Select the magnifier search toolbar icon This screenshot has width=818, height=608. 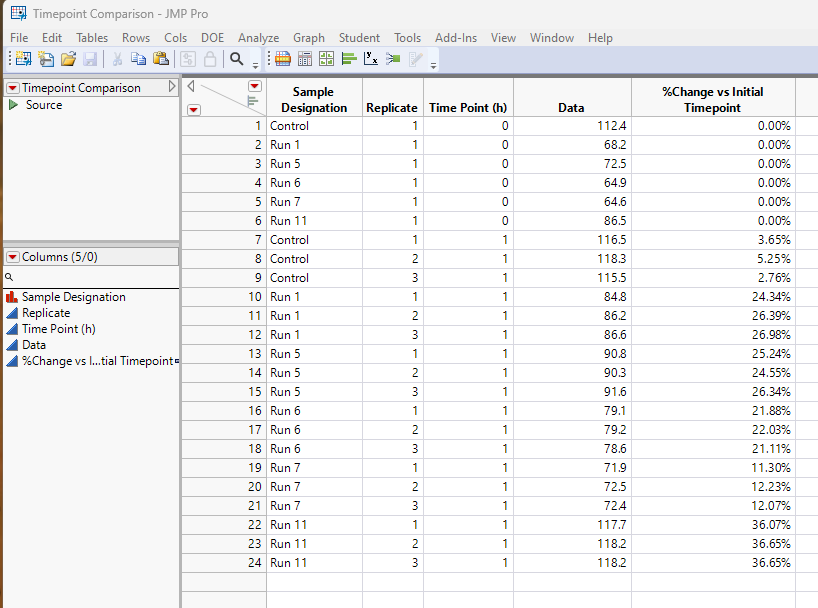pos(235,58)
